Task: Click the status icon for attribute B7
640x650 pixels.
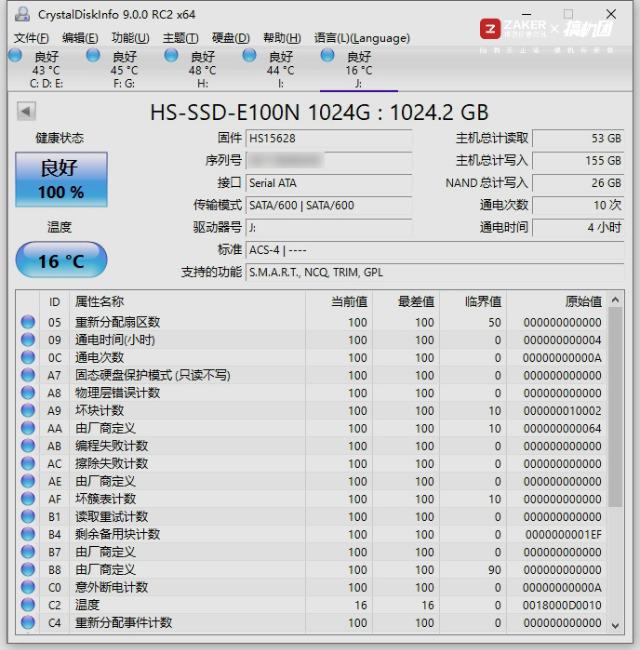Action: coord(28,552)
